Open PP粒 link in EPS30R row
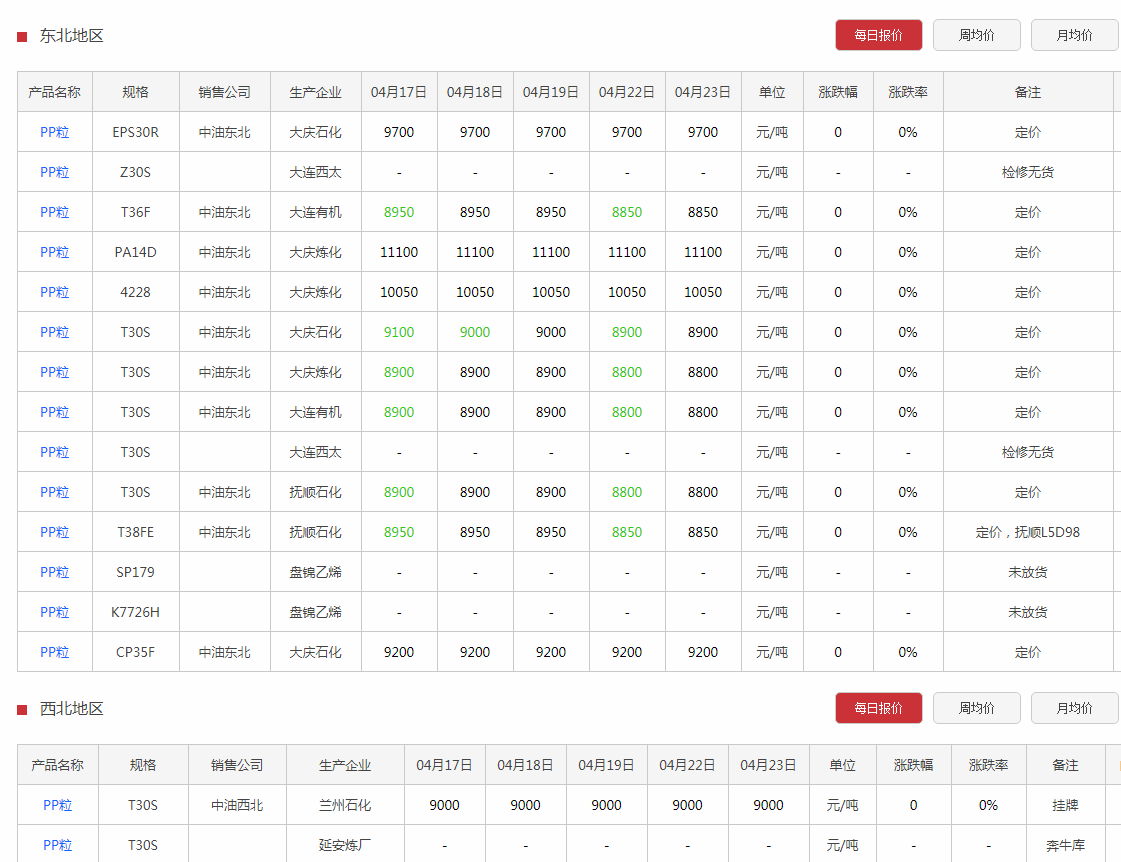Viewport: 1121px width, 862px height. point(54,132)
